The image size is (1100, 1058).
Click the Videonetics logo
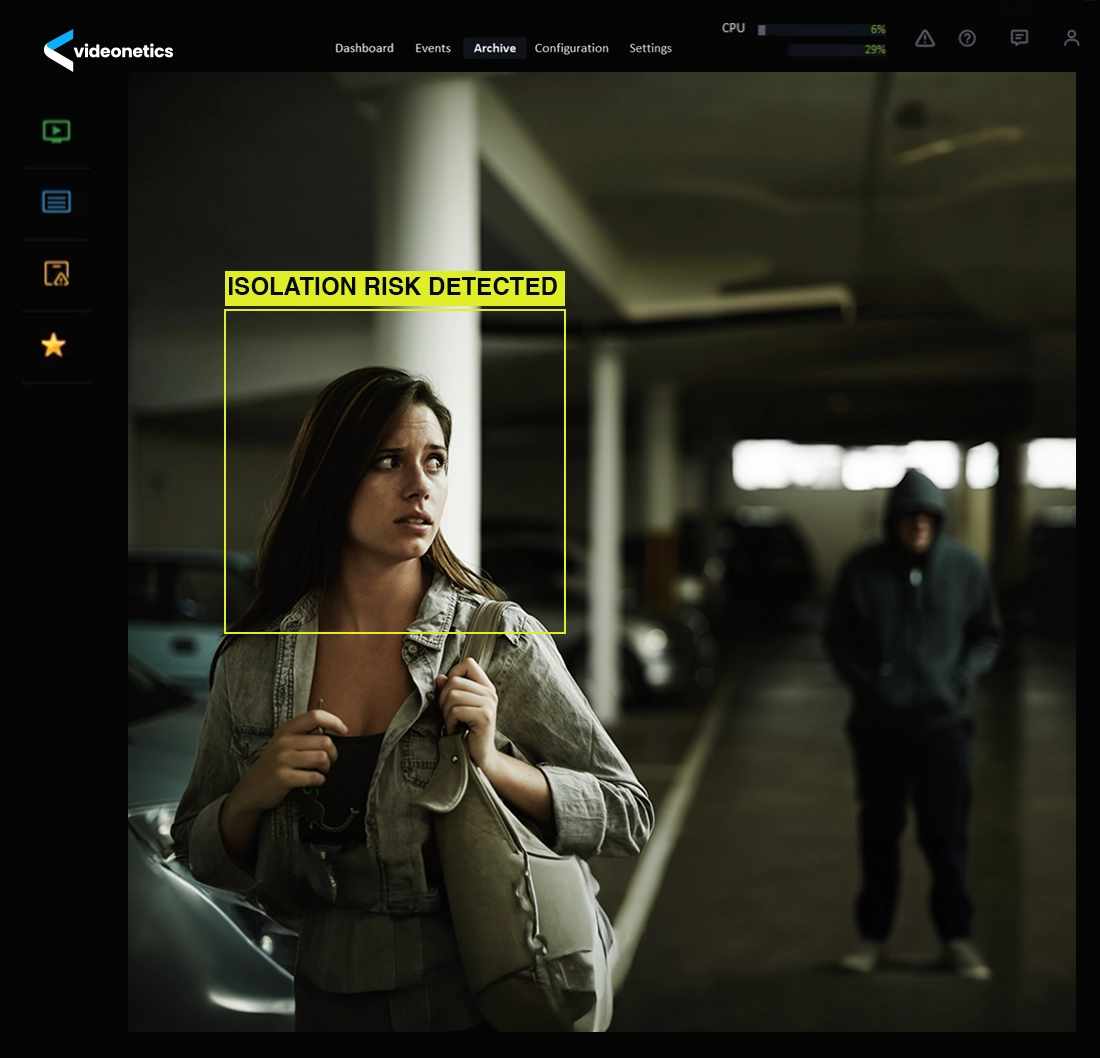(109, 50)
